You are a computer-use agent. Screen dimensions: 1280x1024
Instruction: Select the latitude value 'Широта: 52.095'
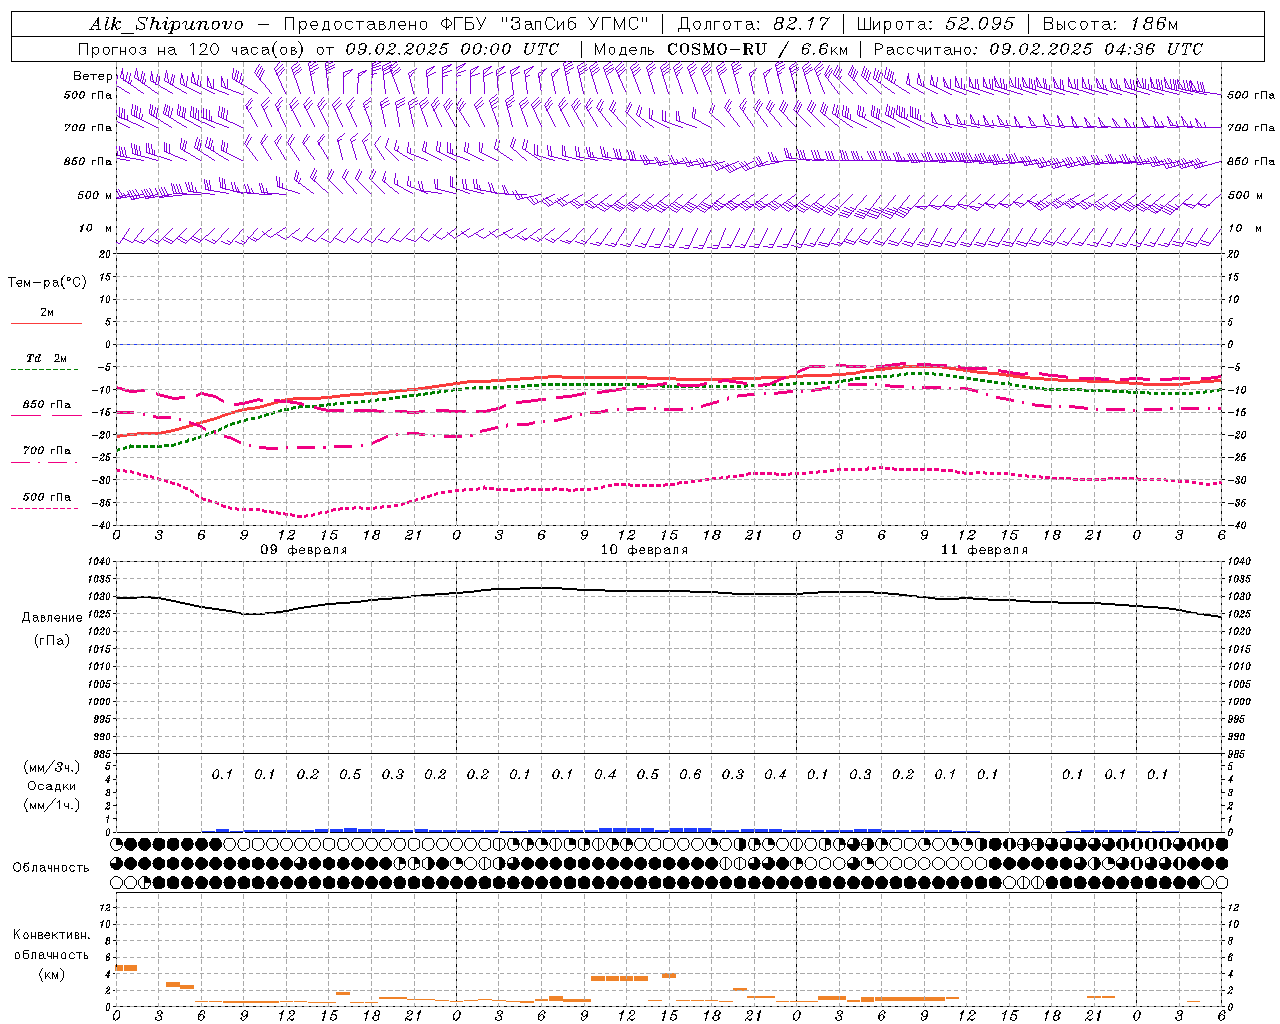[936, 24]
